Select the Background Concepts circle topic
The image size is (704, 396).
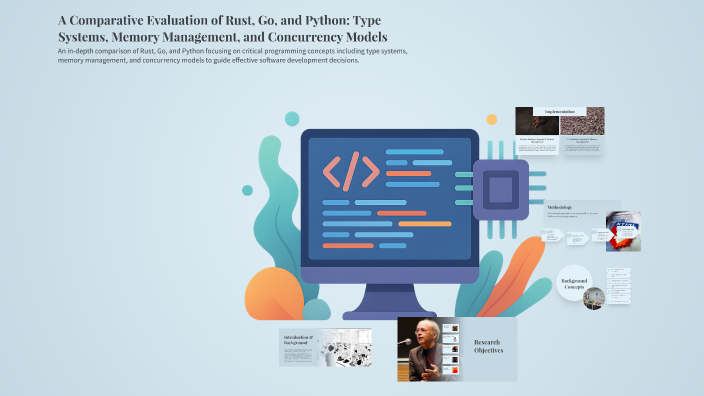pyautogui.click(x=574, y=283)
